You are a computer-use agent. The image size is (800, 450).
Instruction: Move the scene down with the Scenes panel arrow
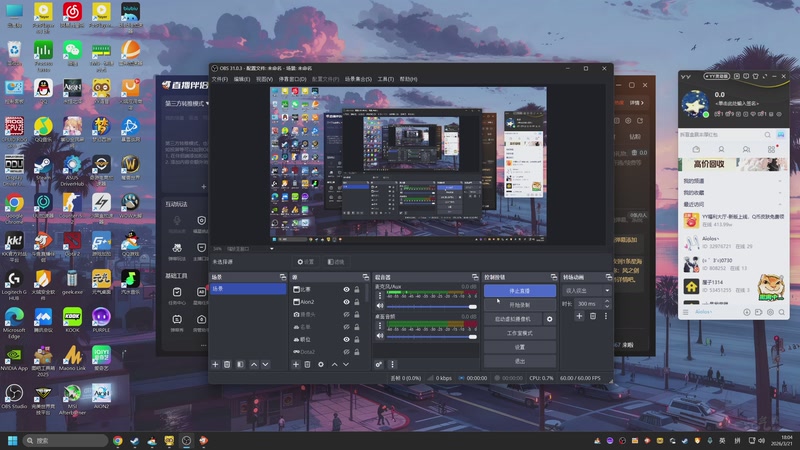pyautogui.click(x=265, y=364)
